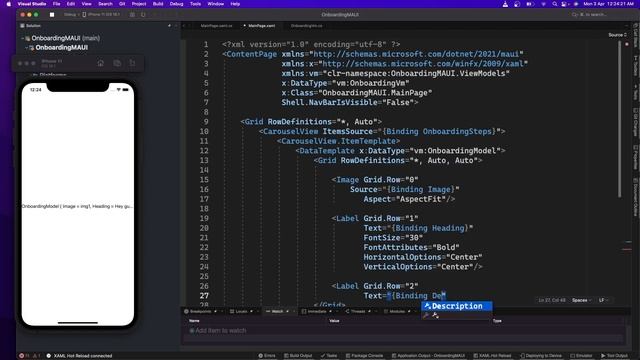Open the Tools menu
Screen dimensions: 640x360
point(196,4)
